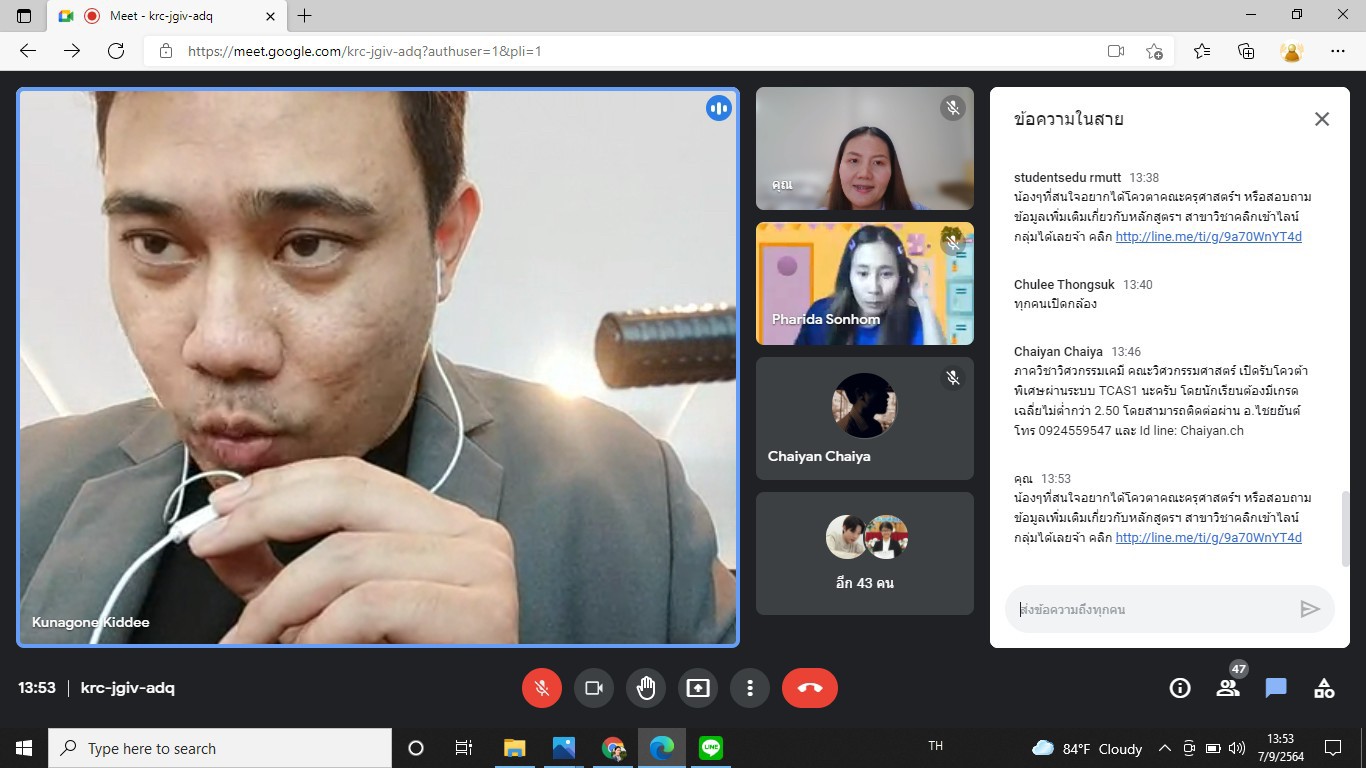Close the Meet krc-jgiv-adq tab
The image size is (1366, 768).
point(271,16)
